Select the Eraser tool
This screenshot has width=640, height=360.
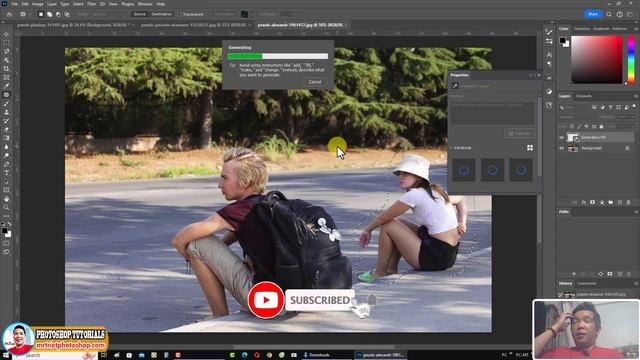[x=6, y=129]
